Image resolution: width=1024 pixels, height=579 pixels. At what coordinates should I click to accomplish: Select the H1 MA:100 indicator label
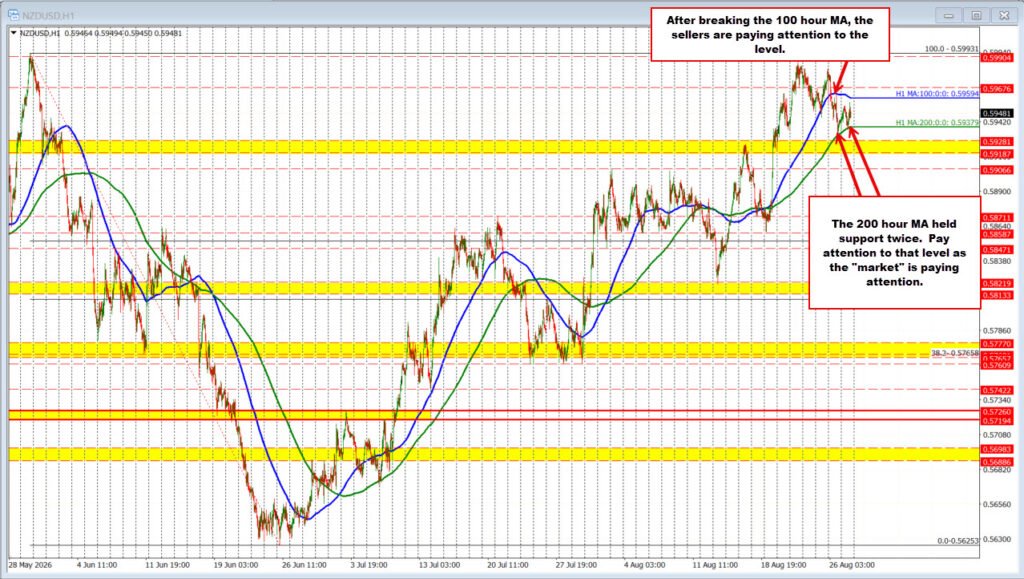[937, 93]
